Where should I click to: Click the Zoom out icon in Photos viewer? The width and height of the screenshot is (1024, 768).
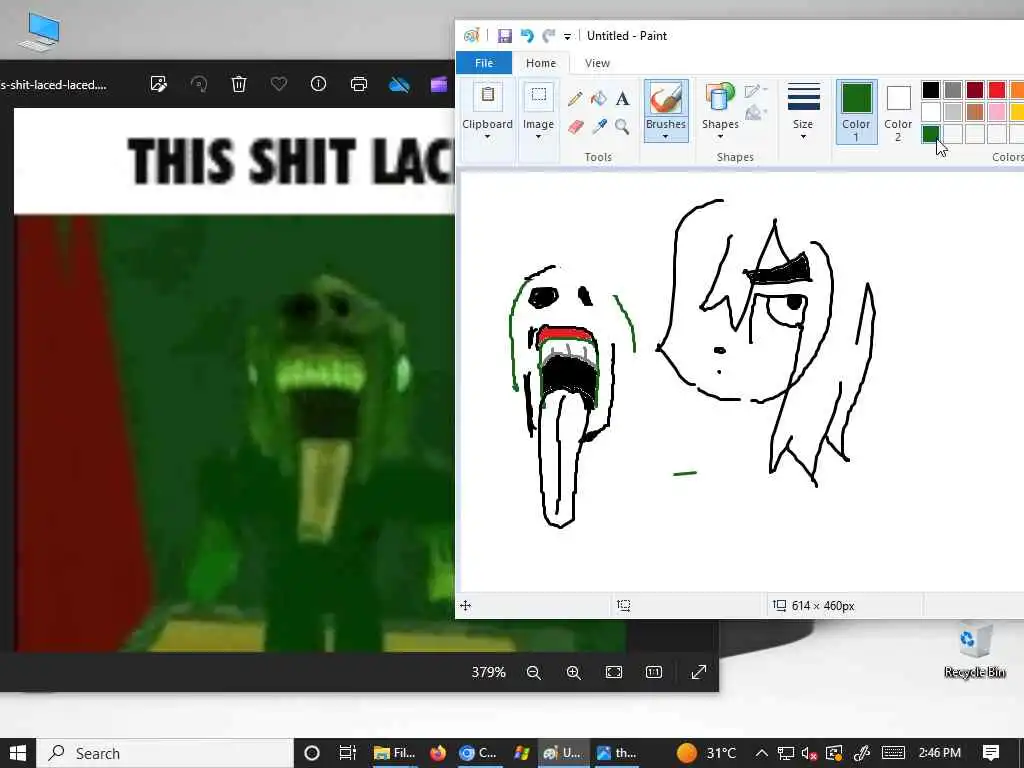point(534,673)
